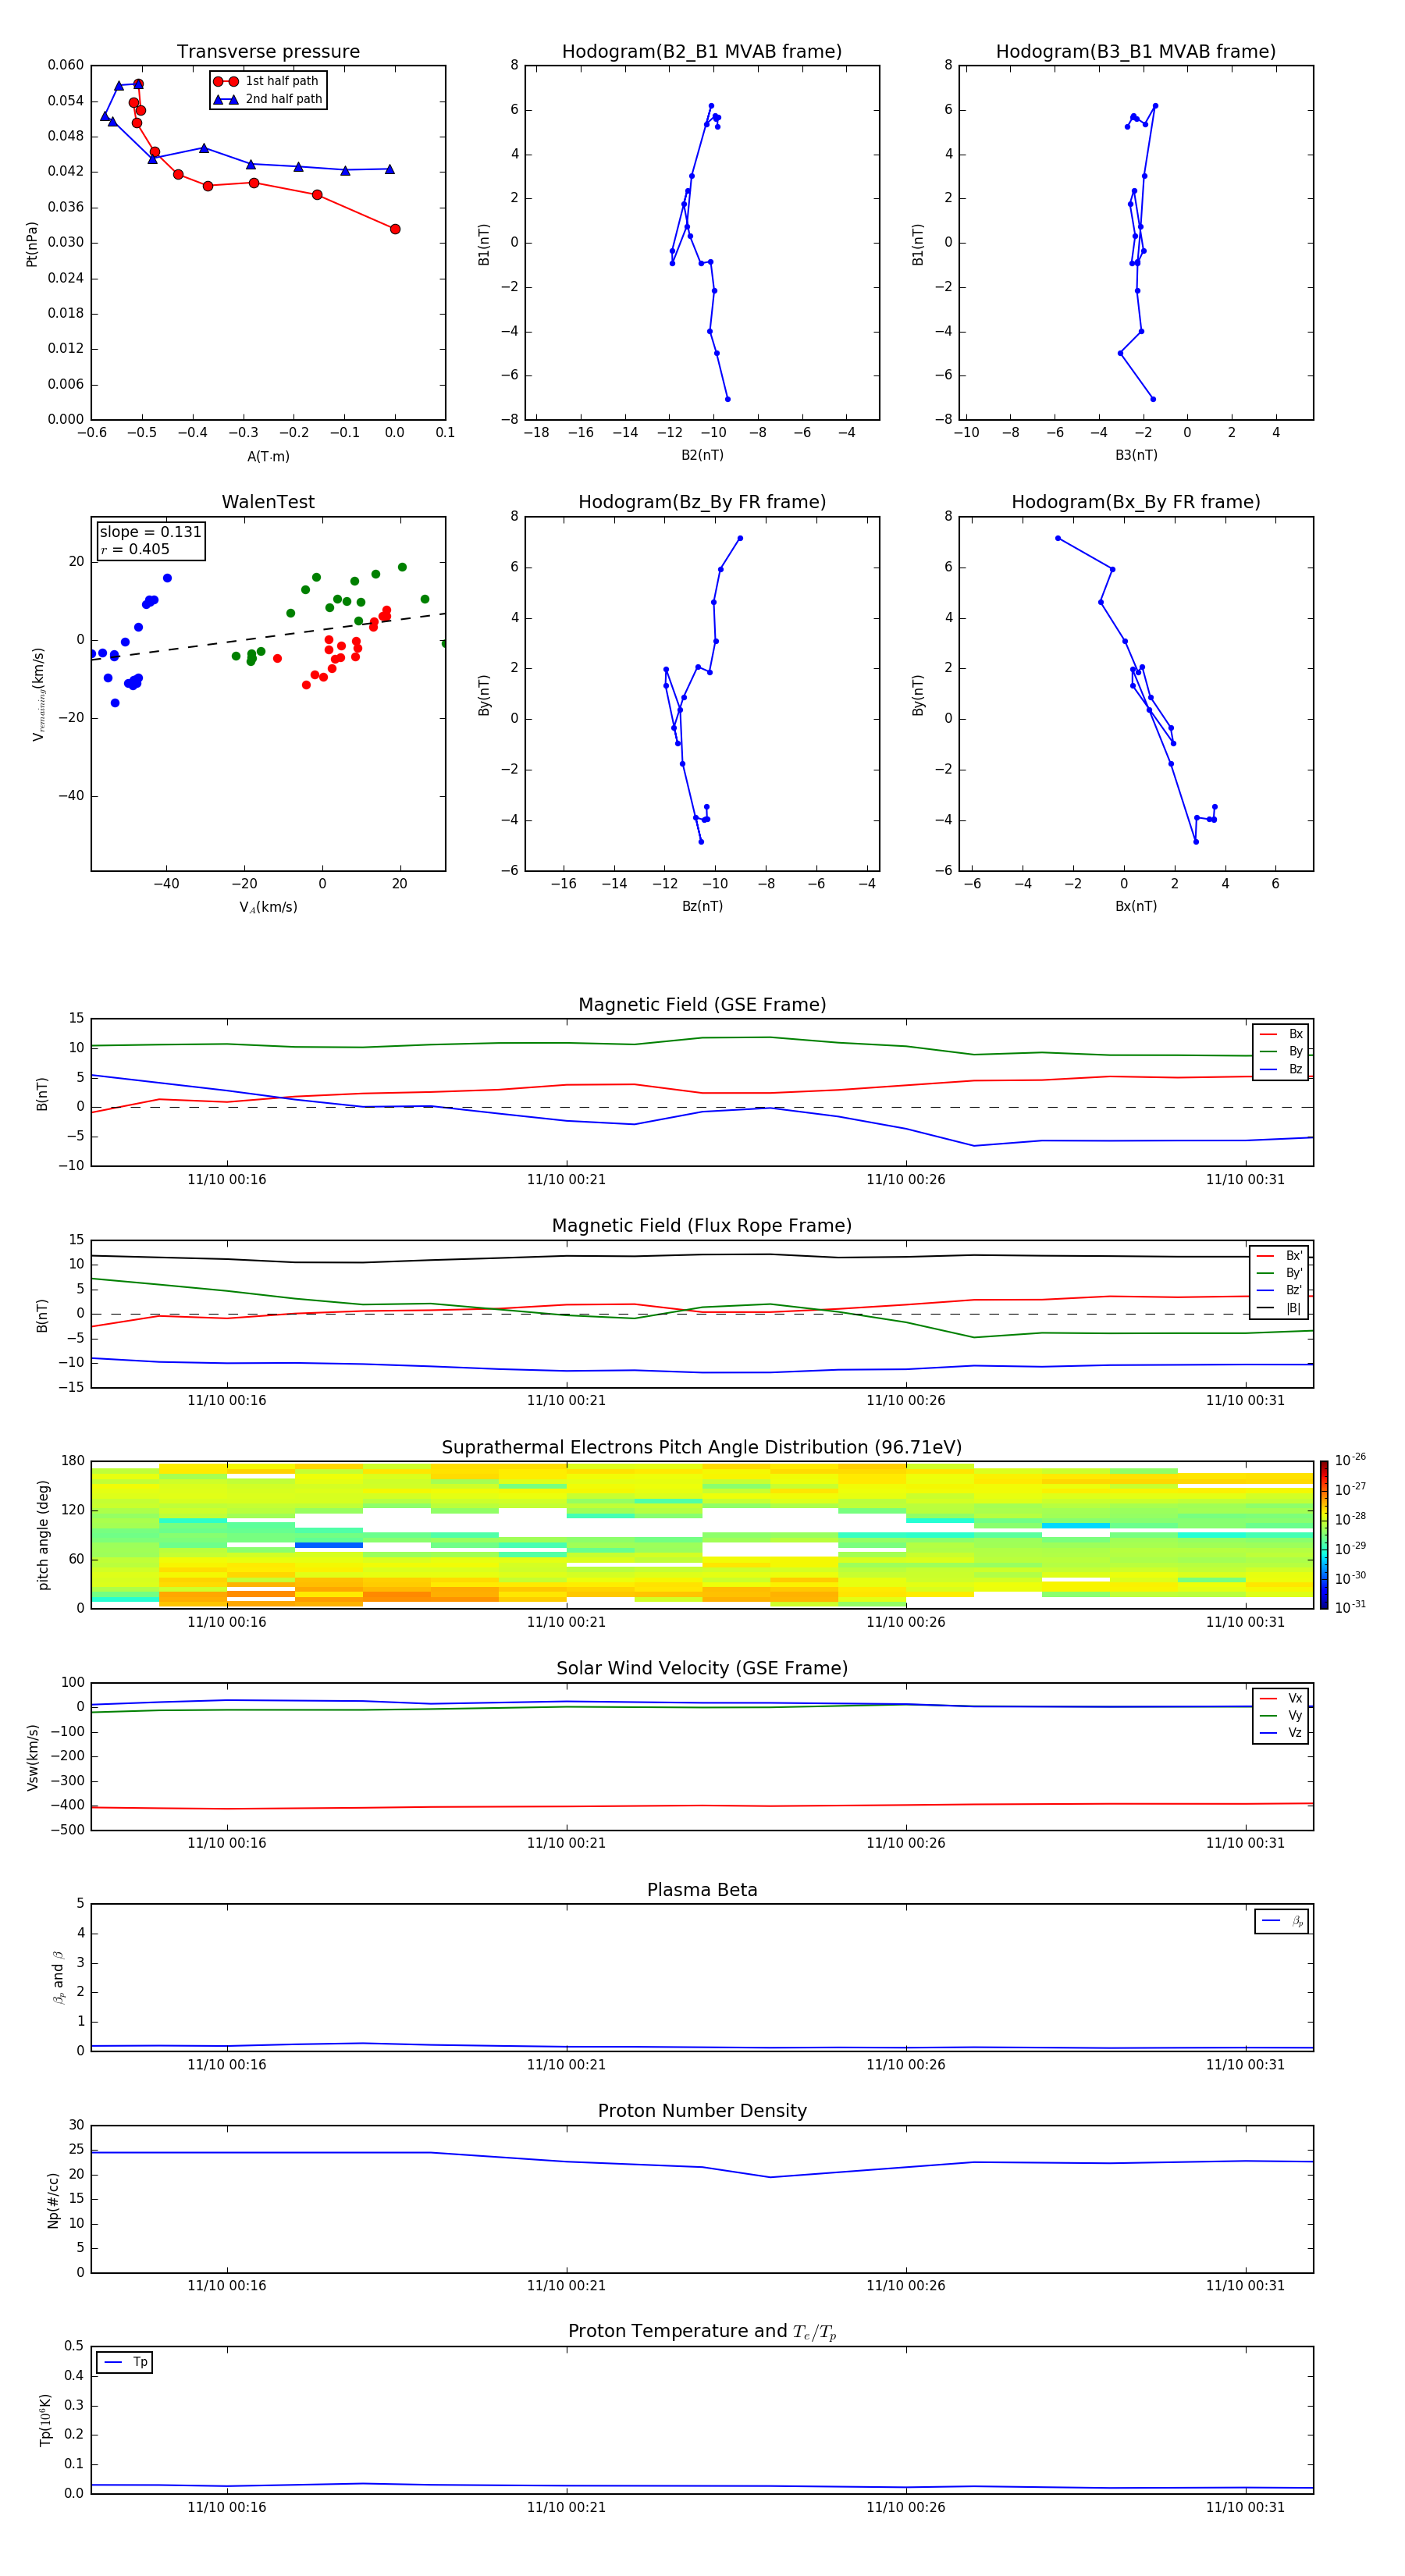Screen dimensions: 1405x2576
Task: Select the "slope = 0.131" annotation
Action: coord(150,532)
